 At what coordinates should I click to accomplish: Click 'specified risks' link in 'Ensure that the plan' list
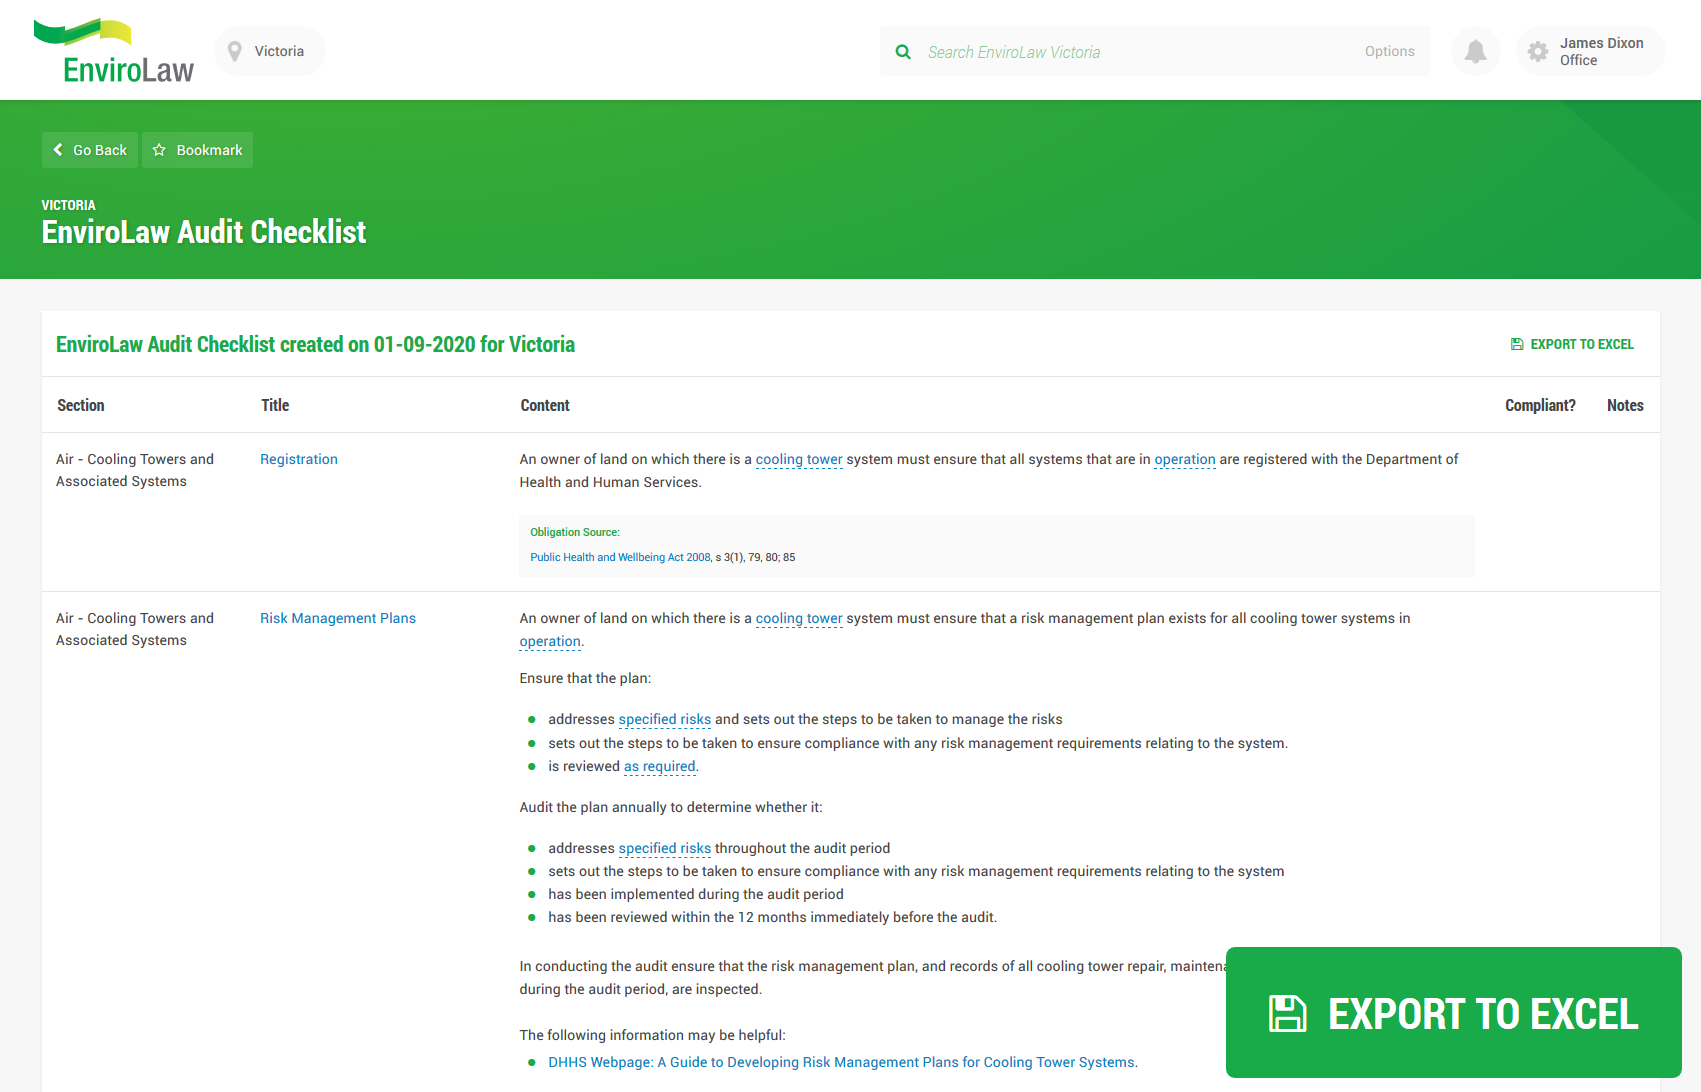pos(665,719)
